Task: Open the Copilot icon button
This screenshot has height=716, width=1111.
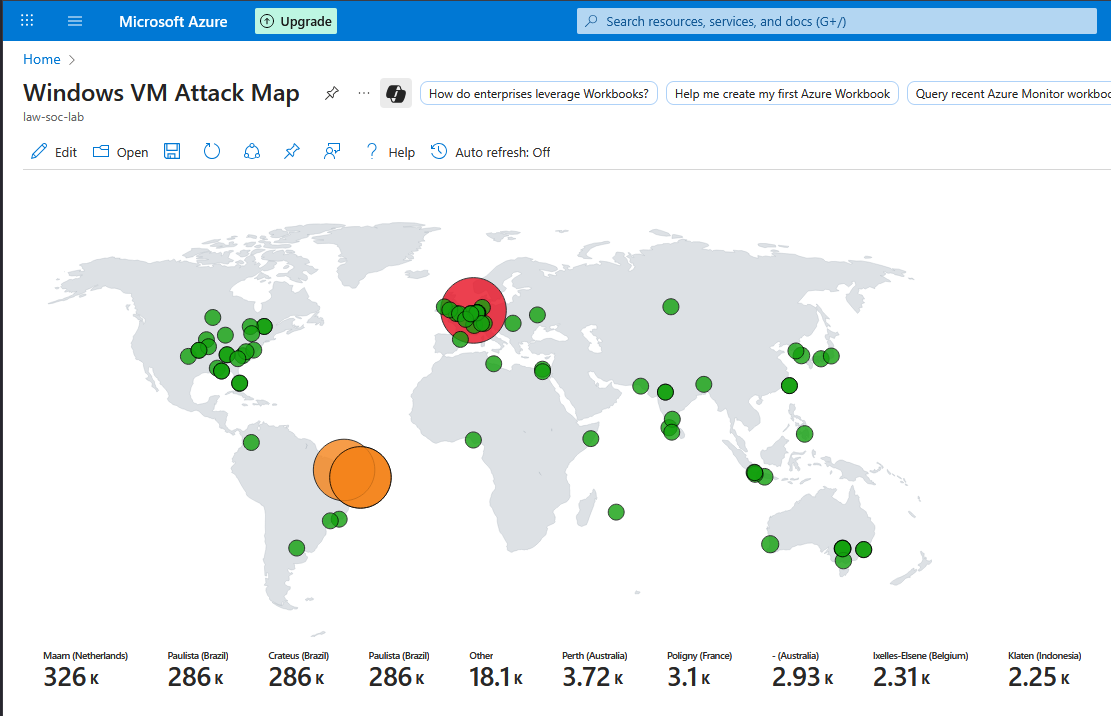Action: click(395, 93)
